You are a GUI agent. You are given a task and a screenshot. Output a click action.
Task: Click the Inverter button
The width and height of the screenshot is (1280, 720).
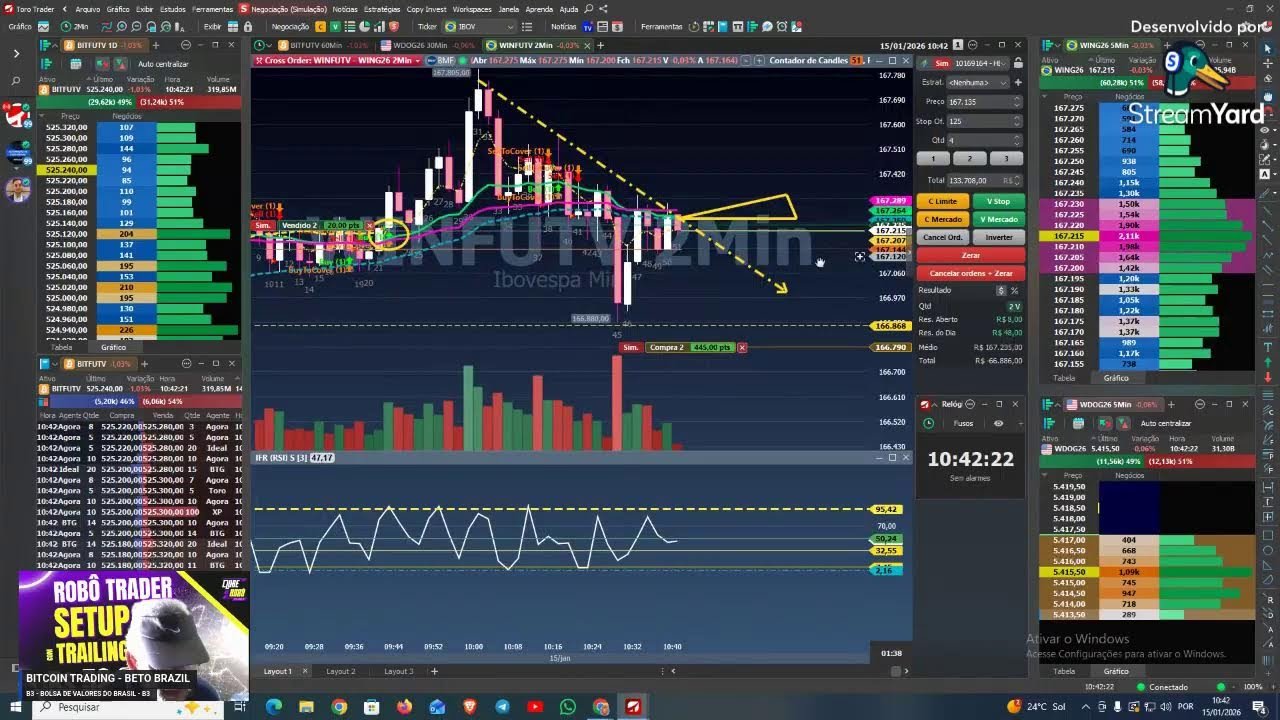coord(999,237)
